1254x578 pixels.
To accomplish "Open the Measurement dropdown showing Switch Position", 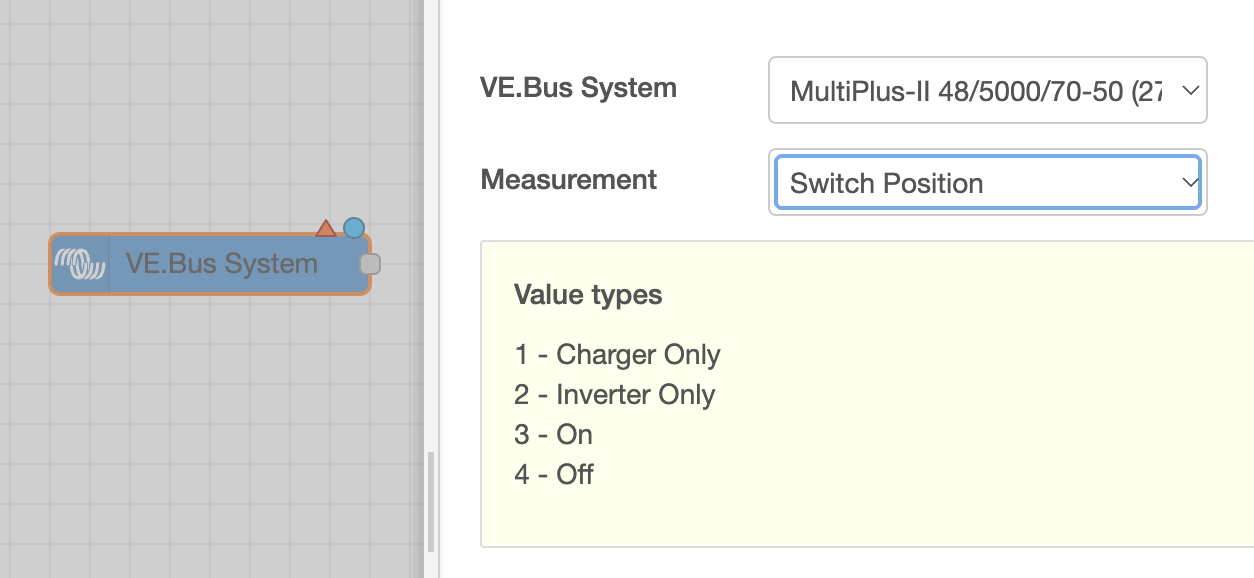I will [988, 183].
